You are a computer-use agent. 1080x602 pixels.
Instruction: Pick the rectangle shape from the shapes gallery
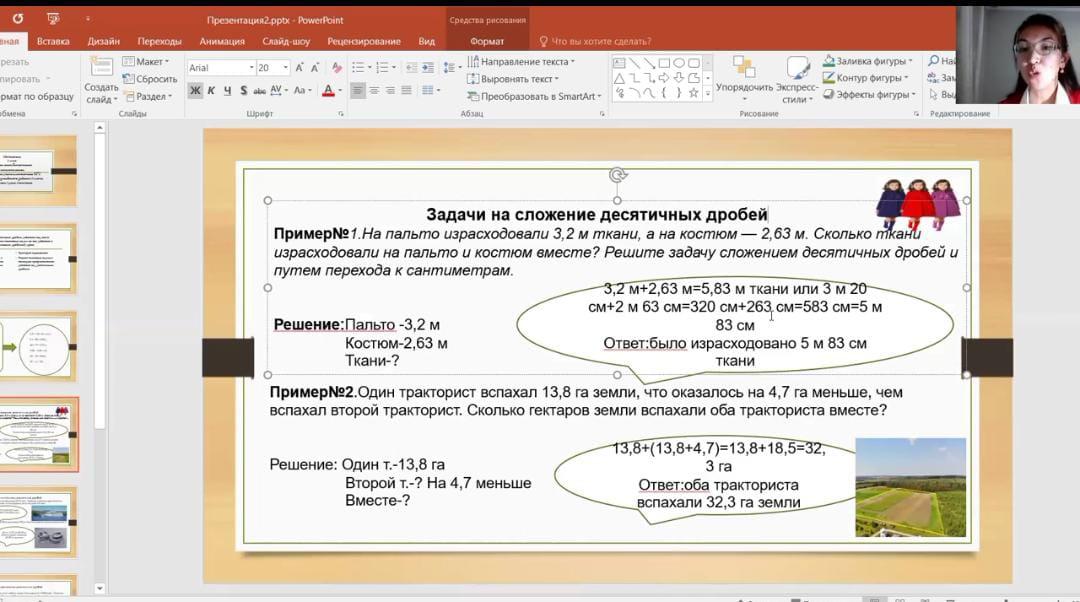(664, 63)
